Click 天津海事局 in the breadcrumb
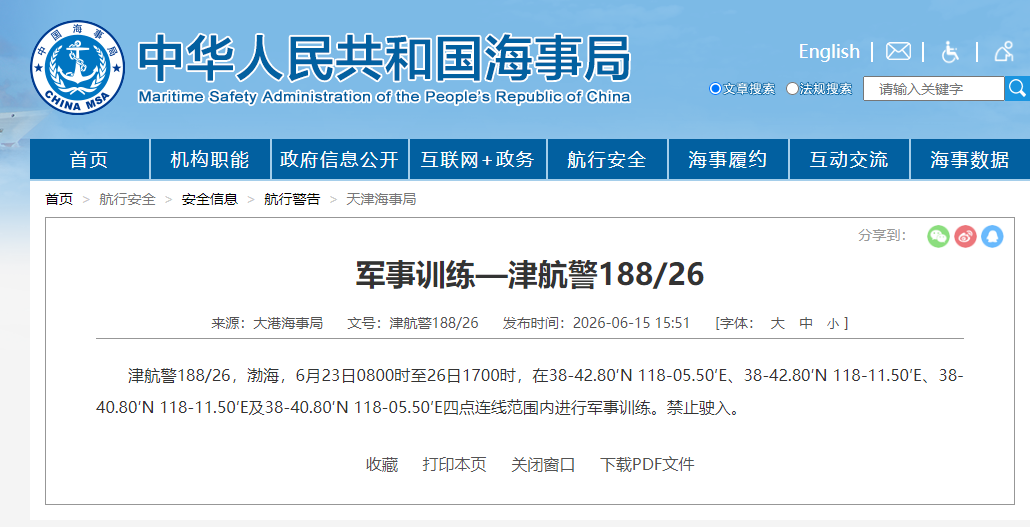This screenshot has width=1030, height=527. [x=381, y=199]
